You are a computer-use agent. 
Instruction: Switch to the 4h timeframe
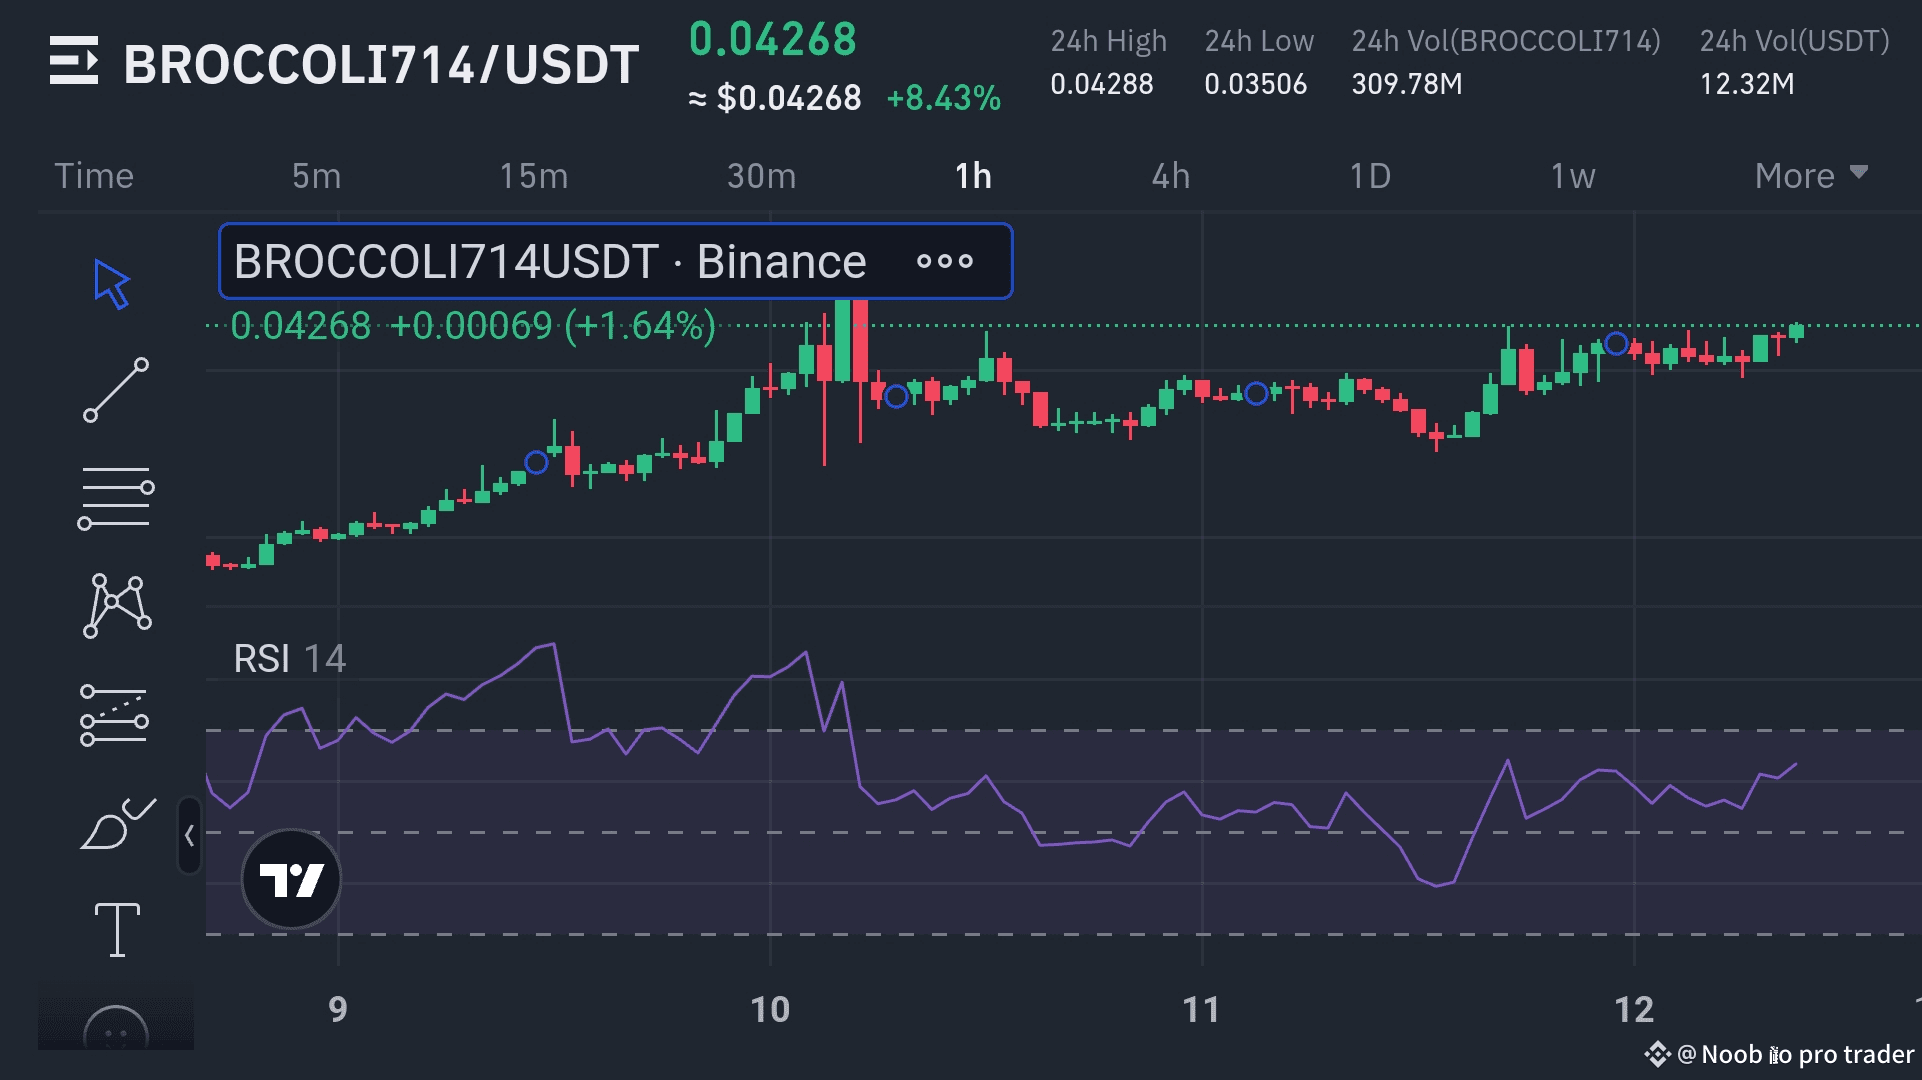coord(1171,176)
